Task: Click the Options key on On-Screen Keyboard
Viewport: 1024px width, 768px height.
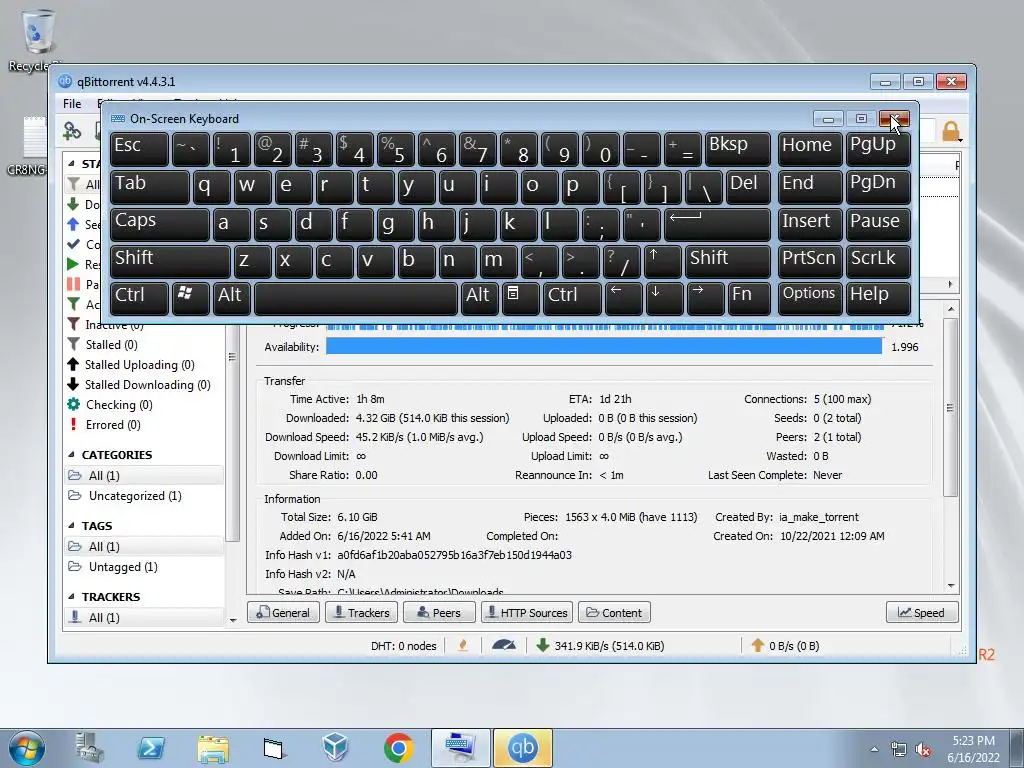Action: pos(810,298)
